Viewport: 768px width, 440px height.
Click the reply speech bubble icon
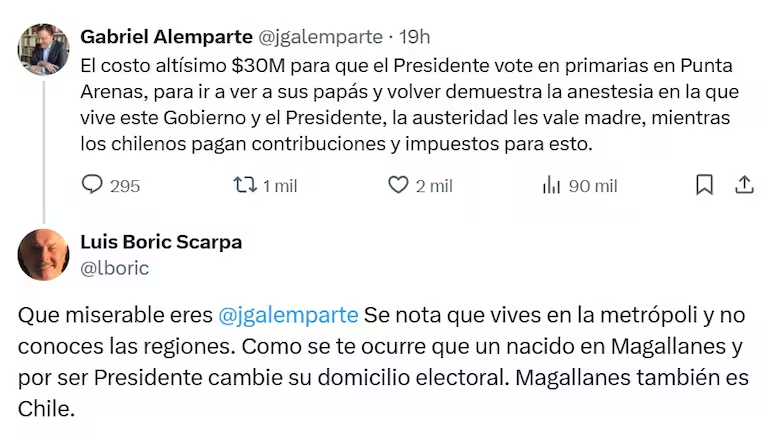tap(92, 185)
